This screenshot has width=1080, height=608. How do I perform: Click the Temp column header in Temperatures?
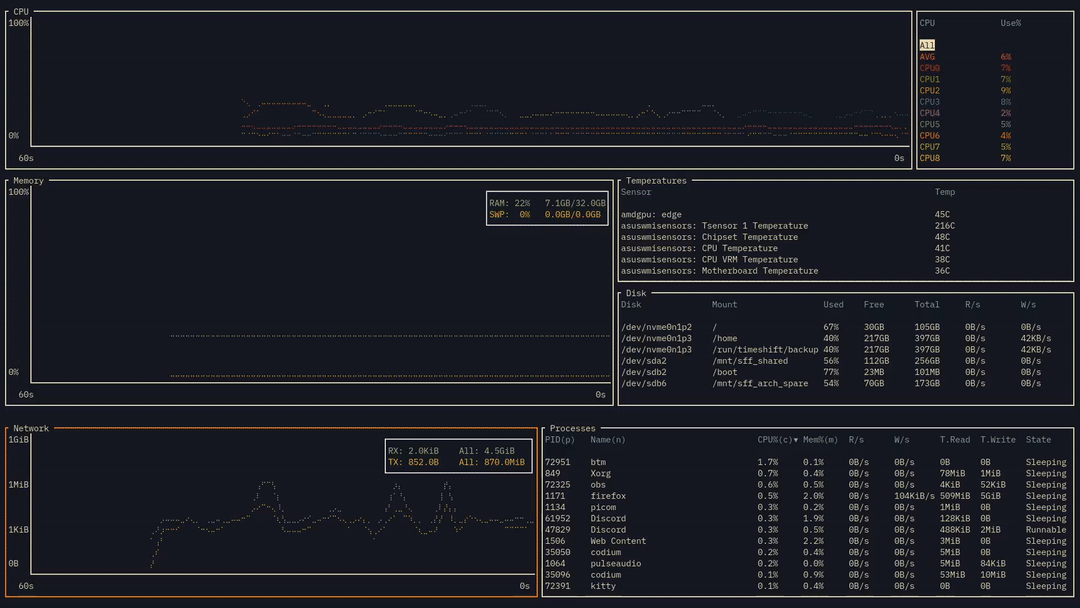[x=945, y=192]
